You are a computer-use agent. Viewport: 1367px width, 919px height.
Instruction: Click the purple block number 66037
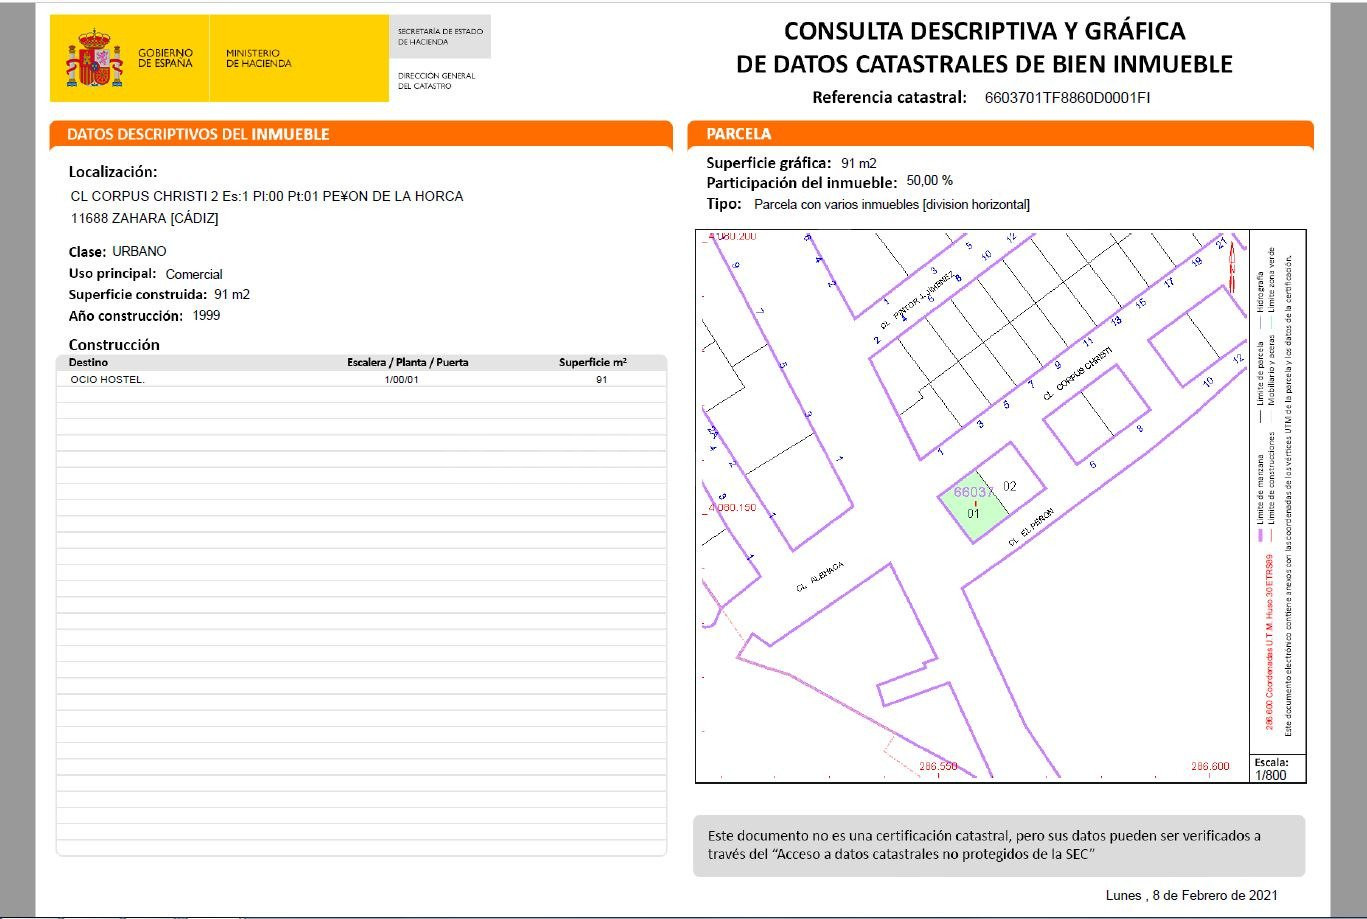point(973,492)
